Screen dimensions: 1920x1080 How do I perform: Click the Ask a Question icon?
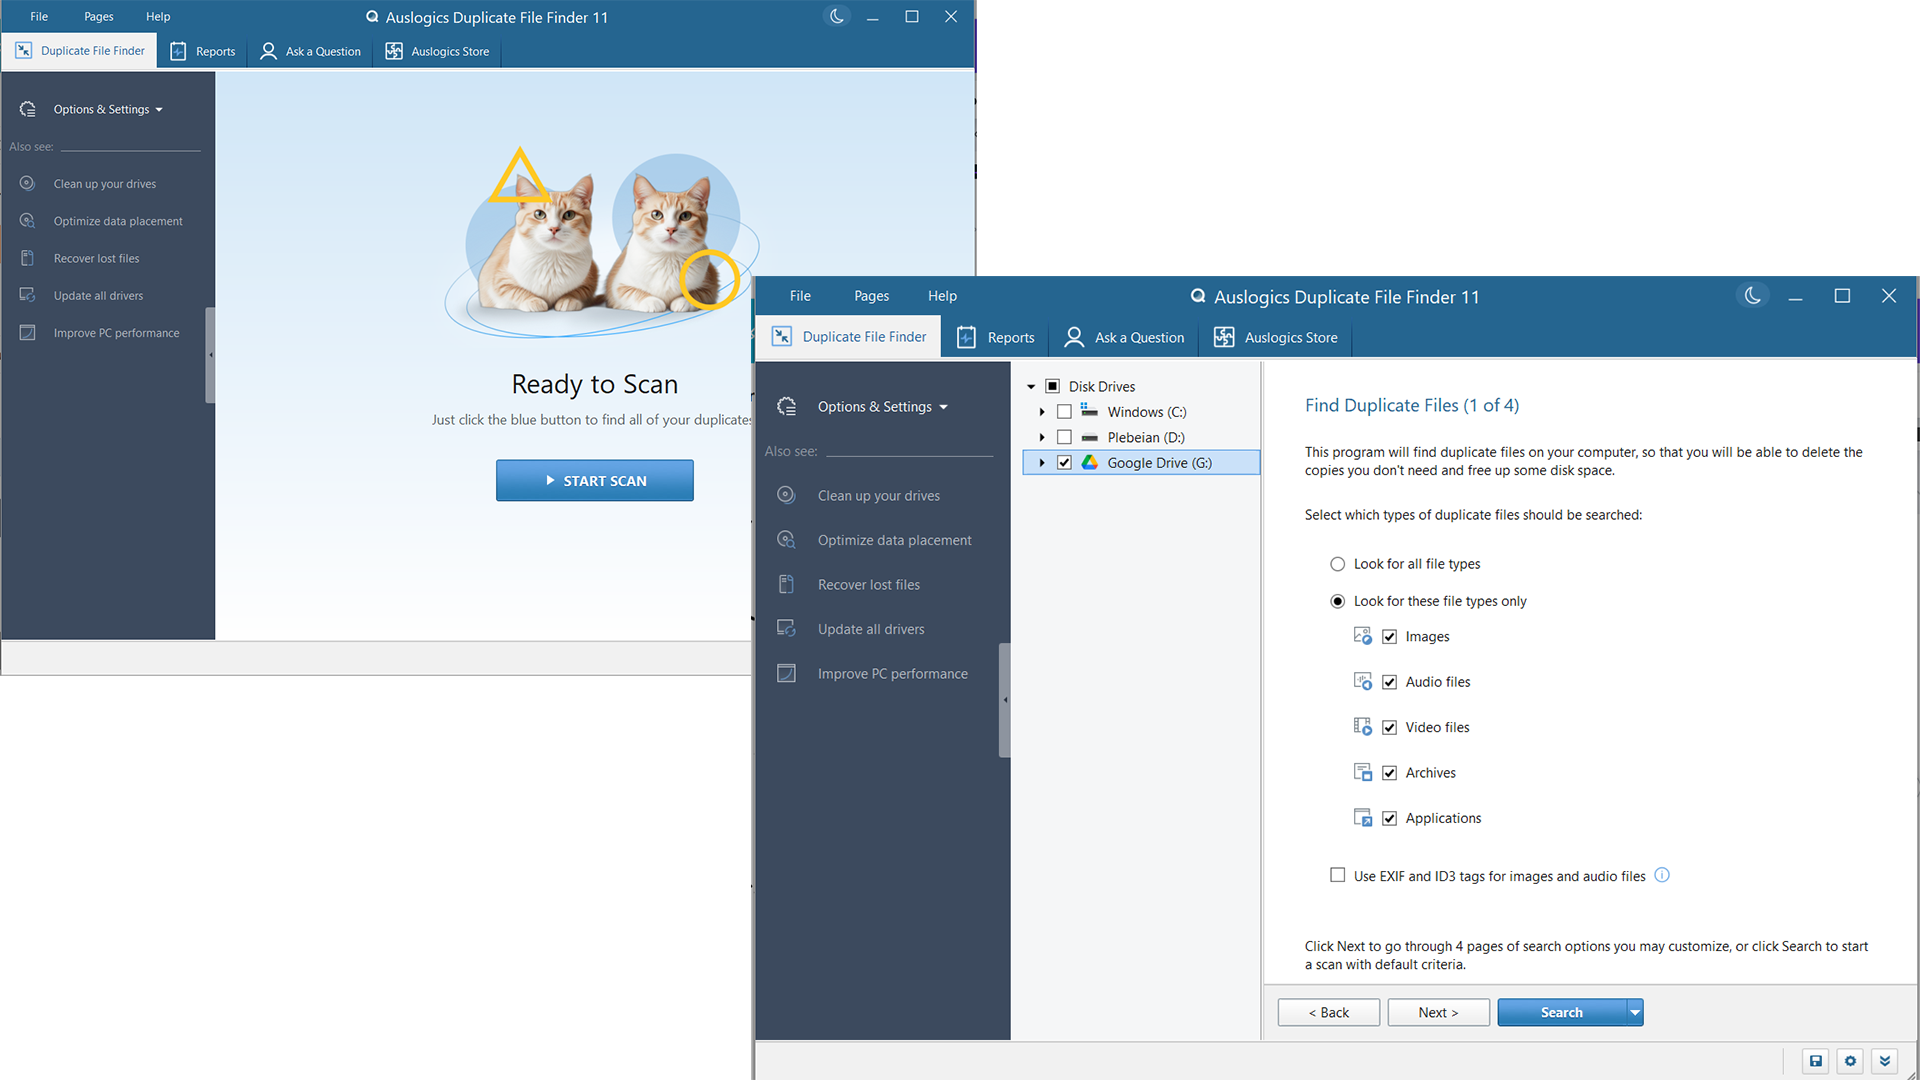coord(1072,337)
